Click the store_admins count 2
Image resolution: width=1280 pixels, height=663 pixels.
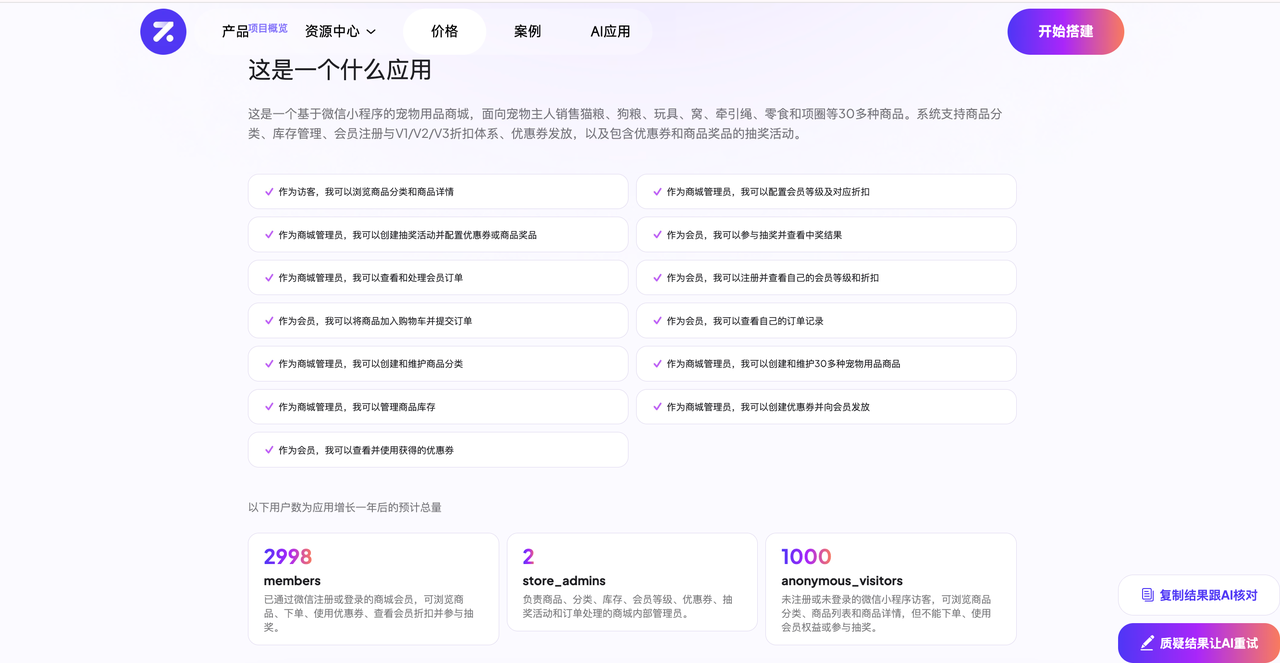click(x=528, y=557)
